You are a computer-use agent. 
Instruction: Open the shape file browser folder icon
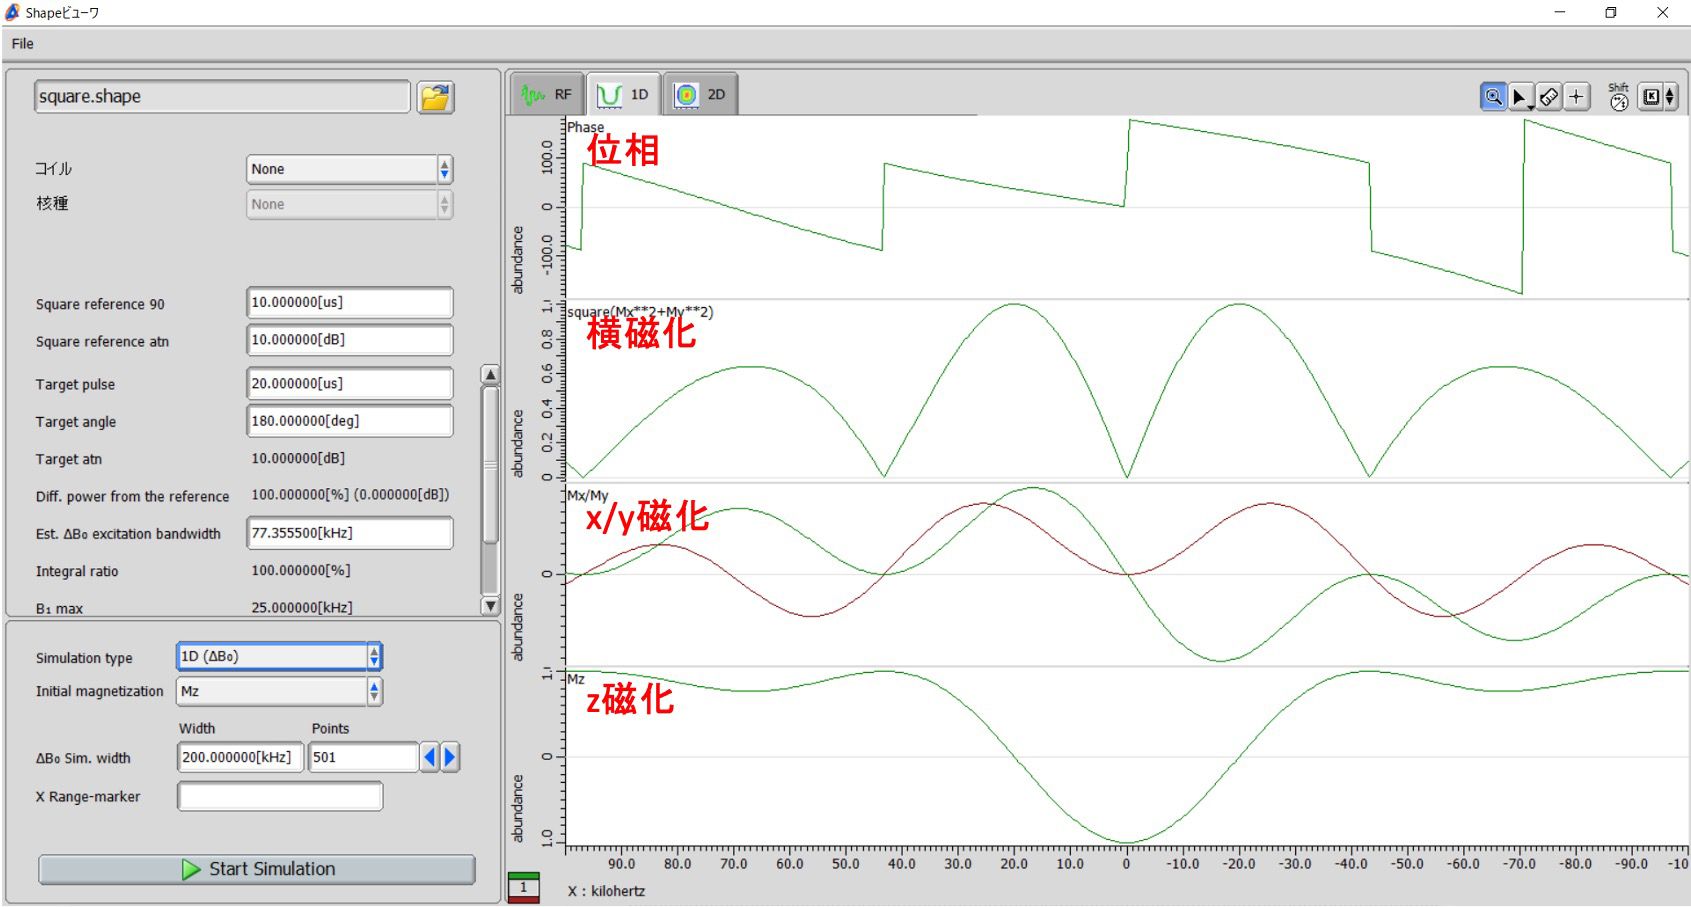coord(435,97)
